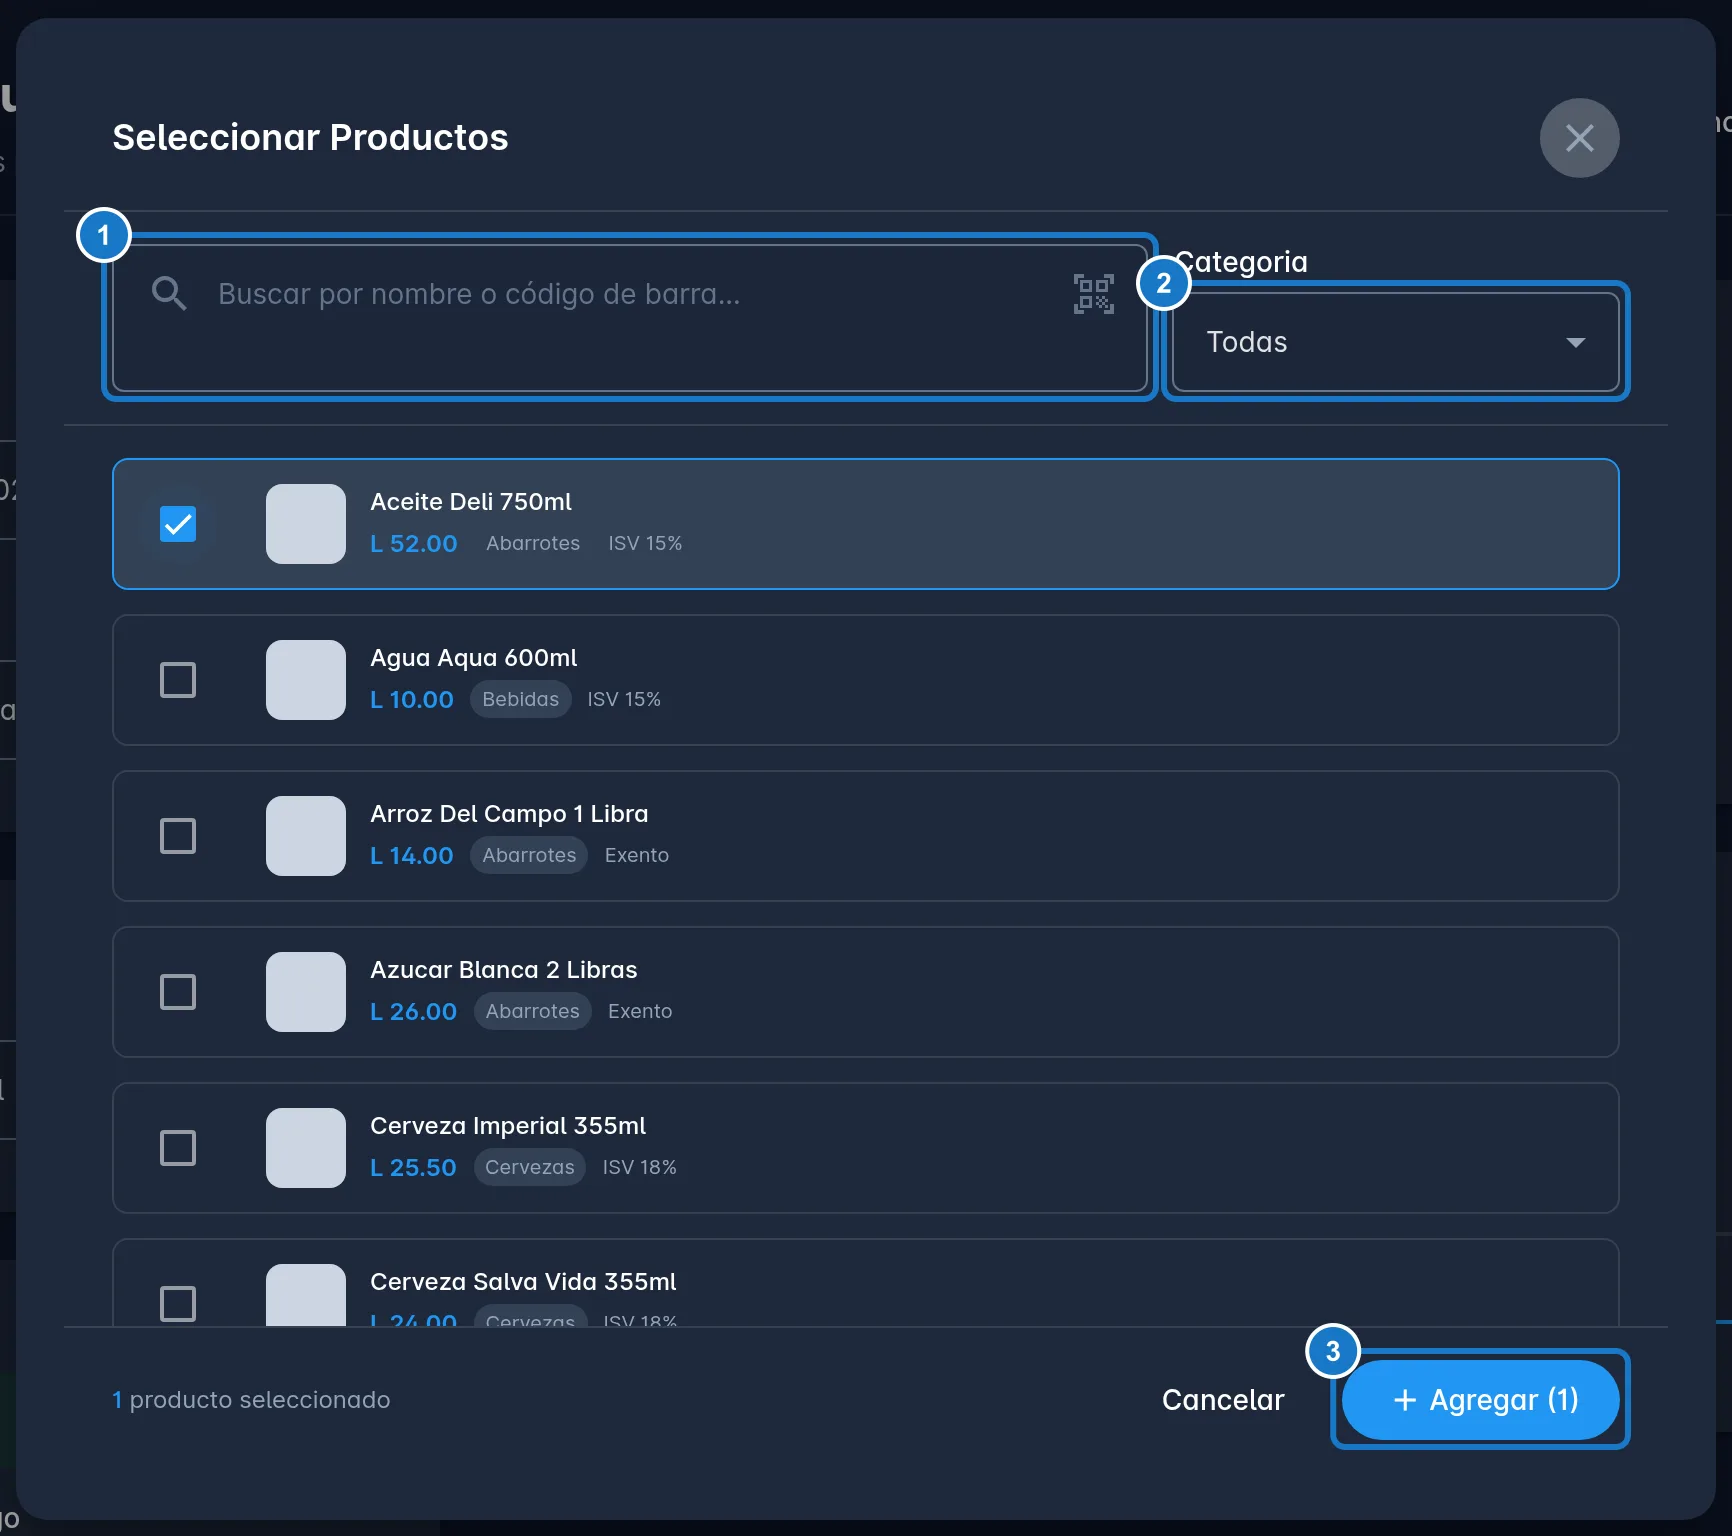
Task: Click the Cerveza Imperial 355ml name
Action: point(508,1126)
